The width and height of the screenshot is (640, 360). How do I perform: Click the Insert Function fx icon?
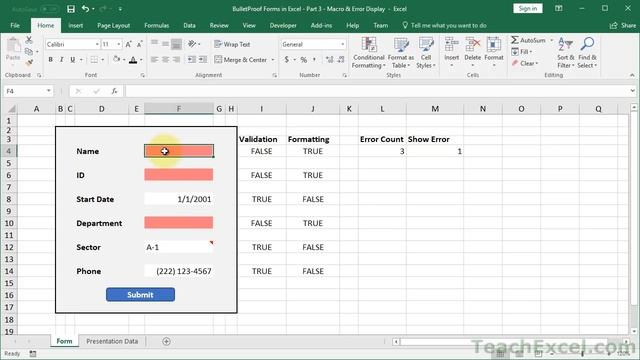pyautogui.click(x=114, y=91)
